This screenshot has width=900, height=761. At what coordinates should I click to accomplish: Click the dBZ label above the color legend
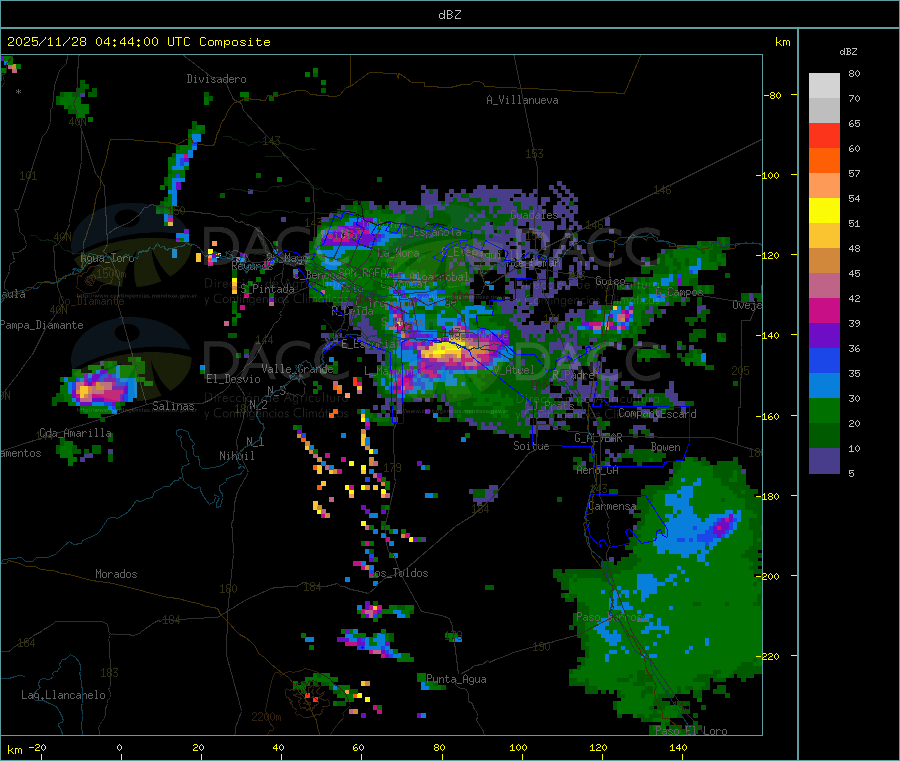(848, 52)
